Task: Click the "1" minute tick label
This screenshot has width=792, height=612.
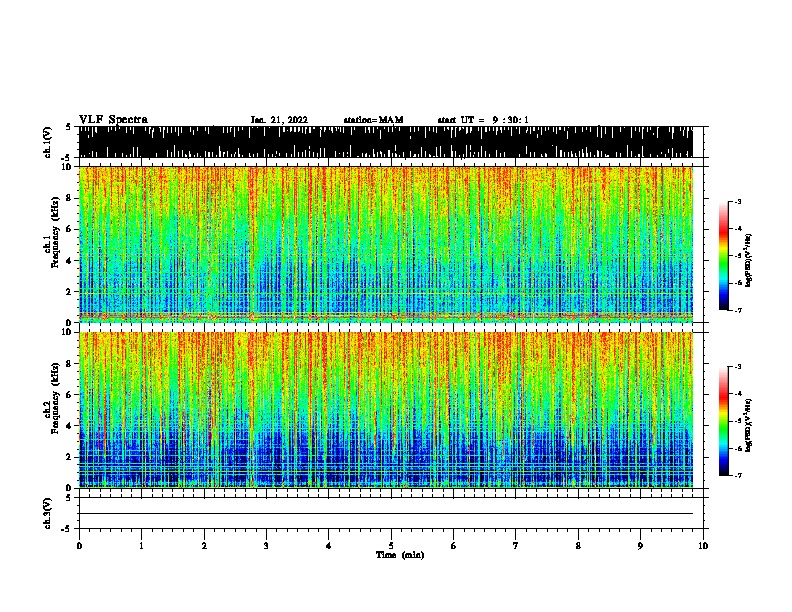Action: 141,546
